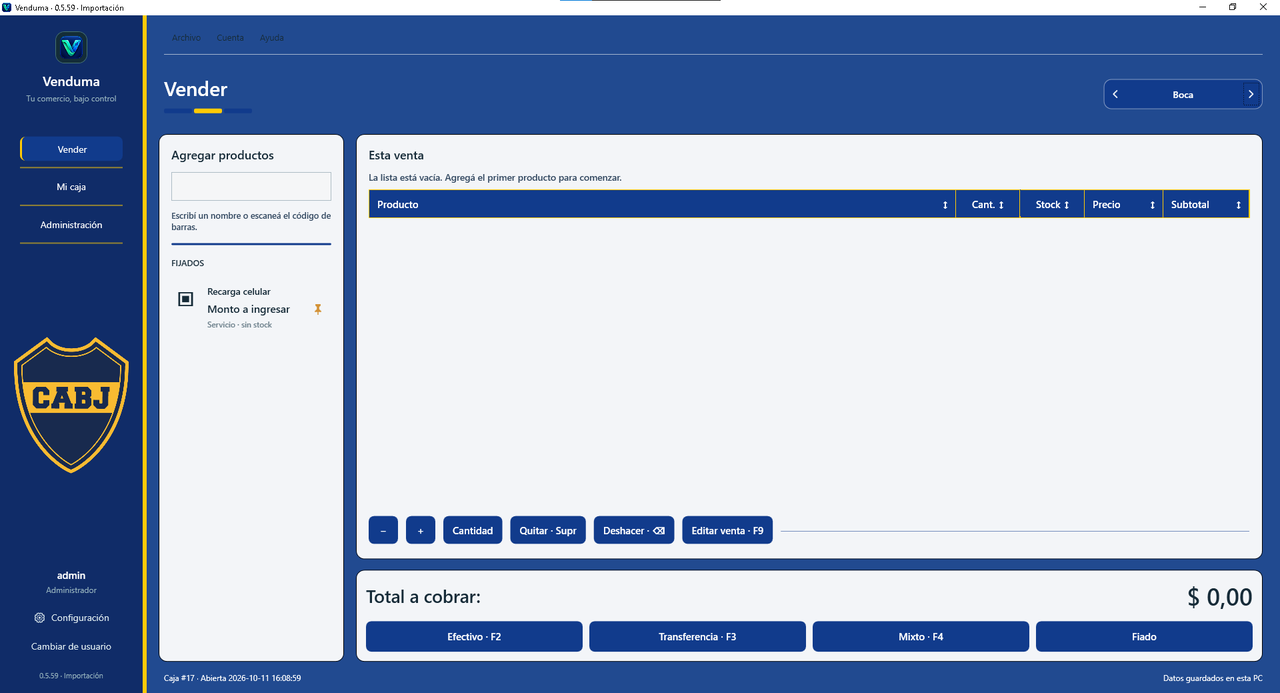Click the "La lista está vacía" message
This screenshot has height=693, width=1280.
pyautogui.click(x=495, y=178)
